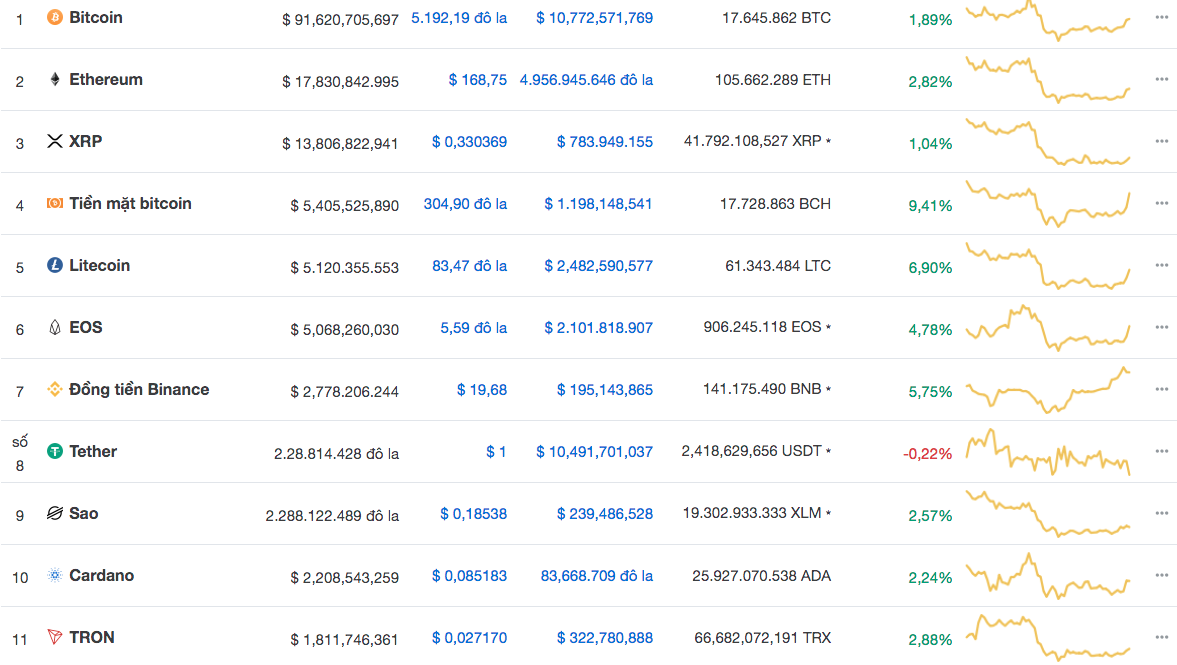Image resolution: width=1177 pixels, height=665 pixels.
Task: Click the EOS price 5,59 đô la
Action: pyautogui.click(x=474, y=328)
